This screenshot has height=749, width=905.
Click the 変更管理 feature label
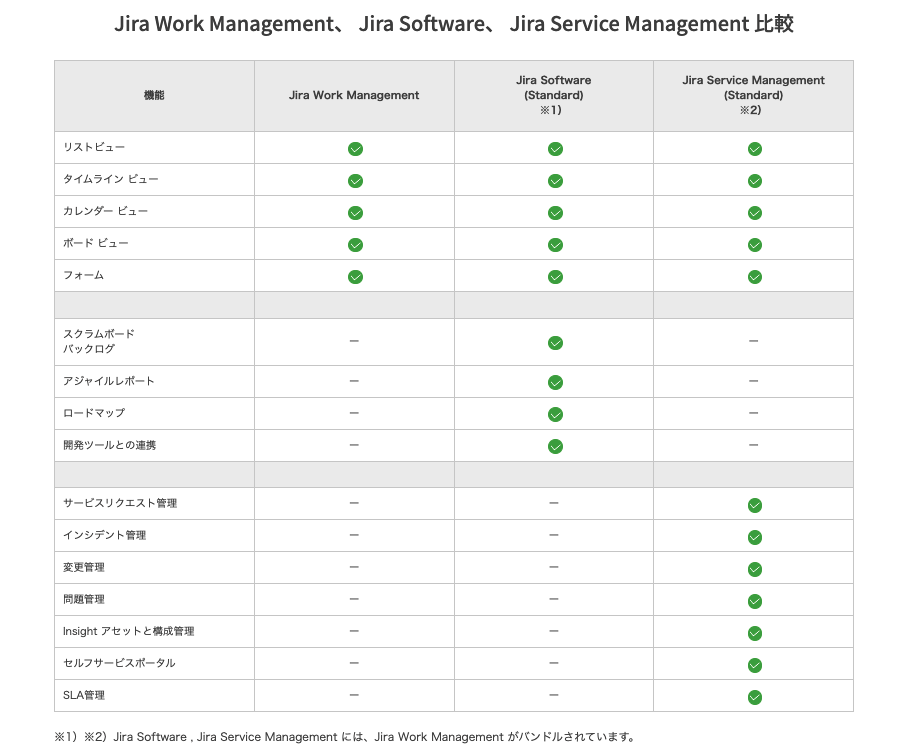[84, 567]
